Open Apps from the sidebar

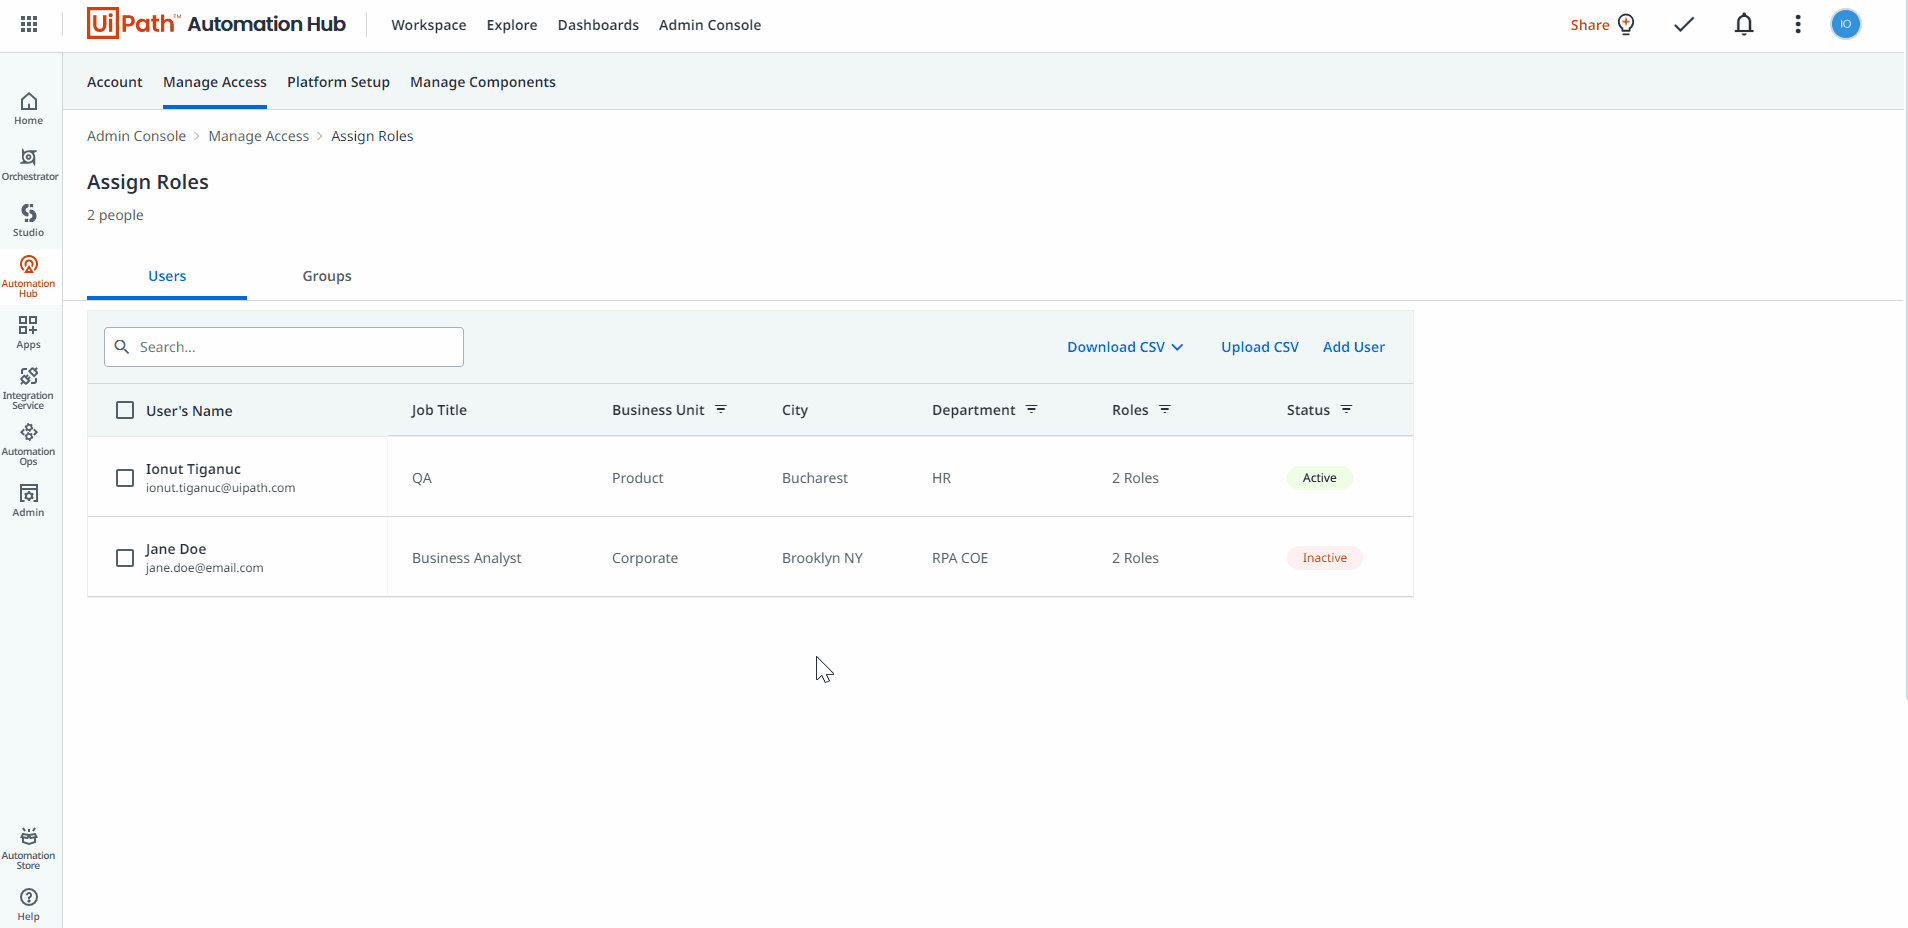click(29, 333)
